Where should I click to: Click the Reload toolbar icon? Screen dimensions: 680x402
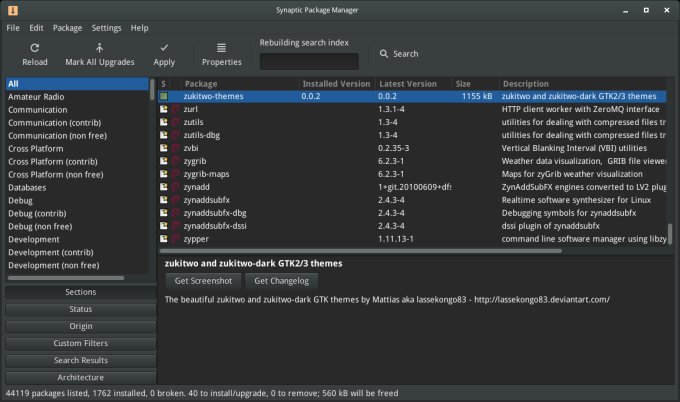click(x=35, y=48)
